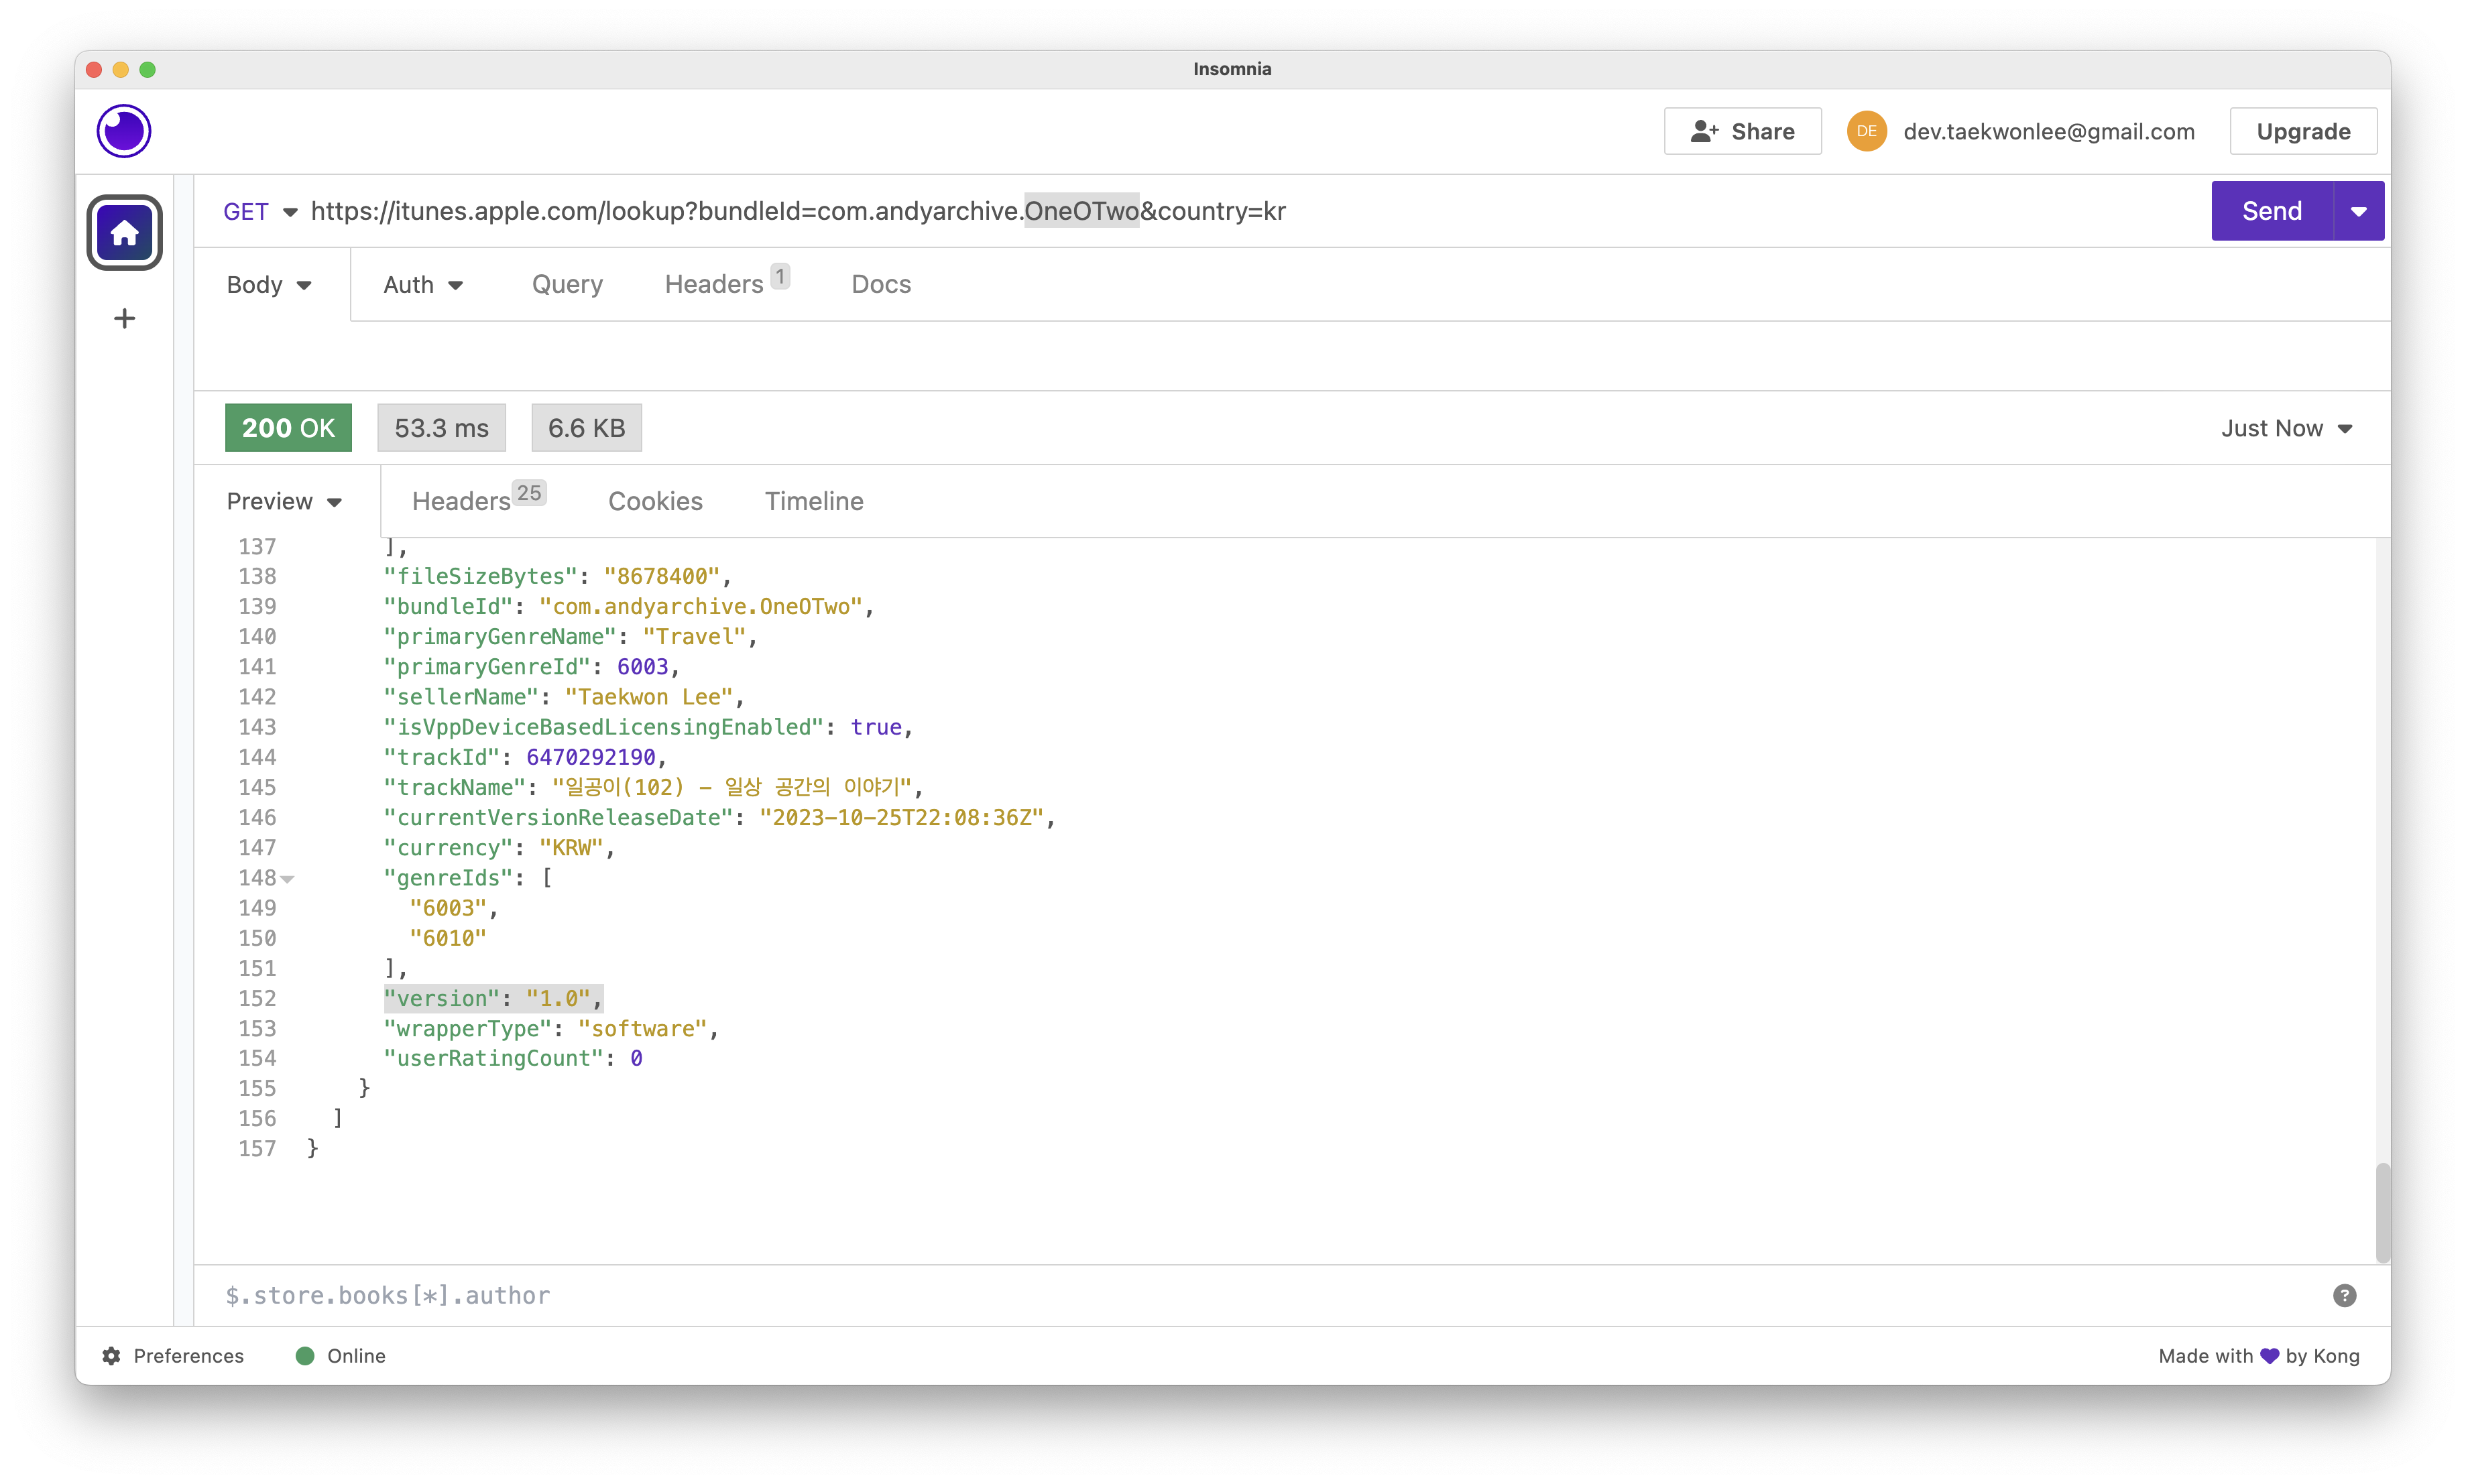Open the Preview mode dropdown
The image size is (2466, 1484).
pos(284,502)
